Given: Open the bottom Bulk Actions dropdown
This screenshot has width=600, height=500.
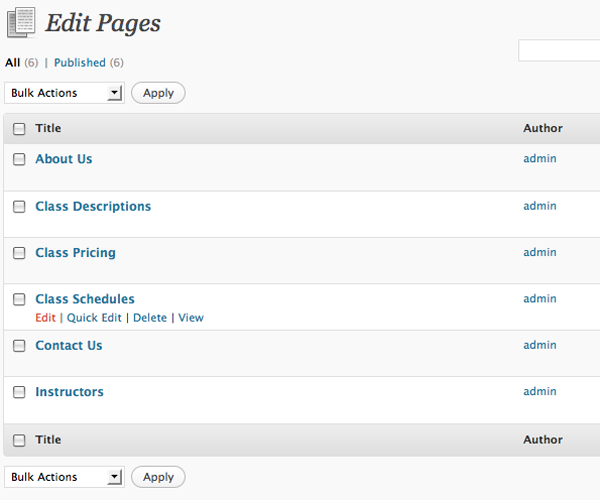Looking at the screenshot, I should click(64, 477).
